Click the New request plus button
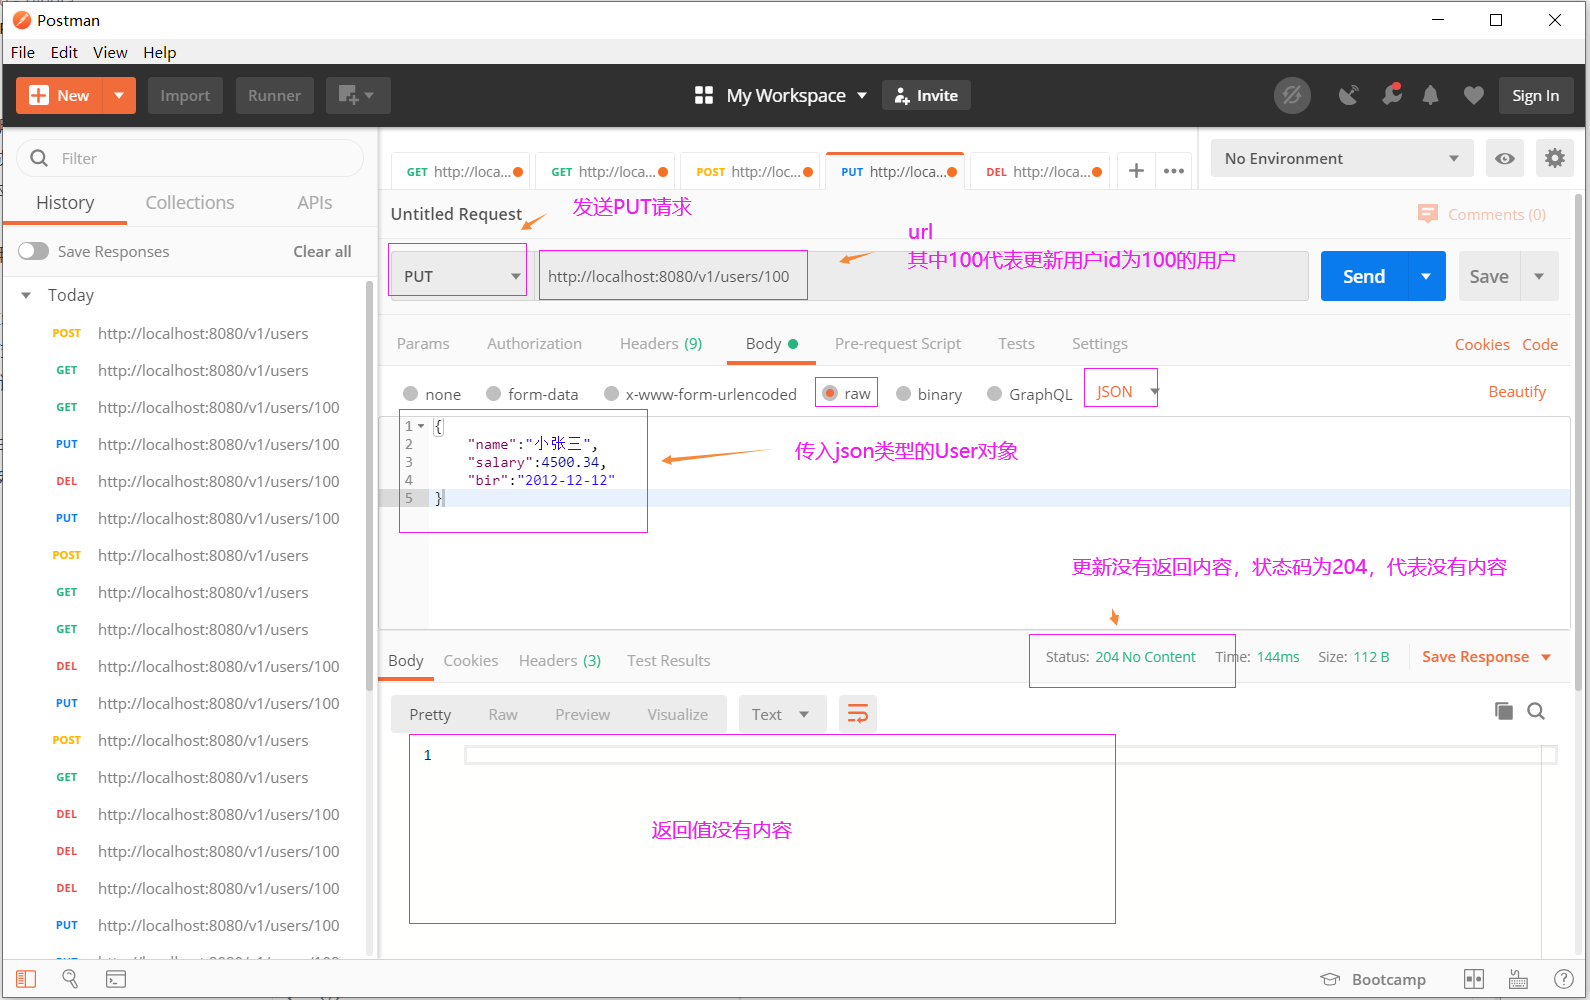This screenshot has height=1000, width=1590. 60,95
